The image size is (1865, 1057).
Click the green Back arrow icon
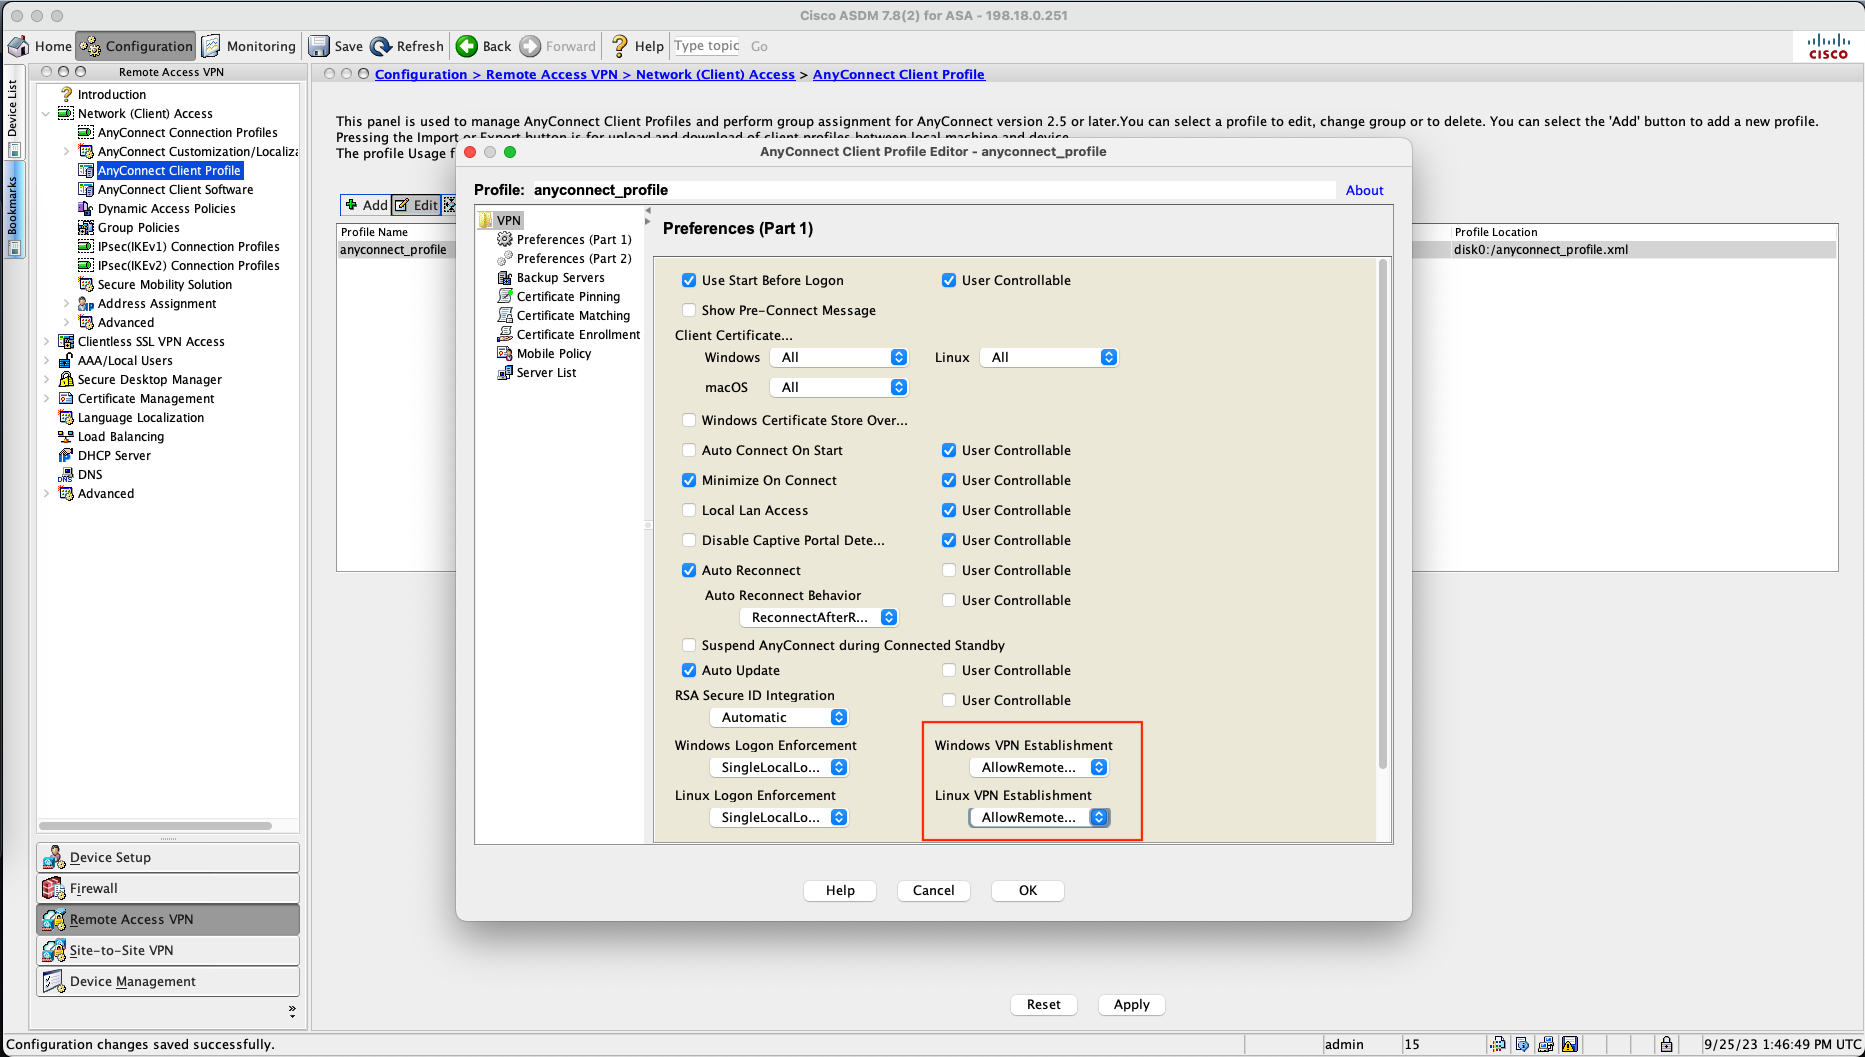[467, 46]
